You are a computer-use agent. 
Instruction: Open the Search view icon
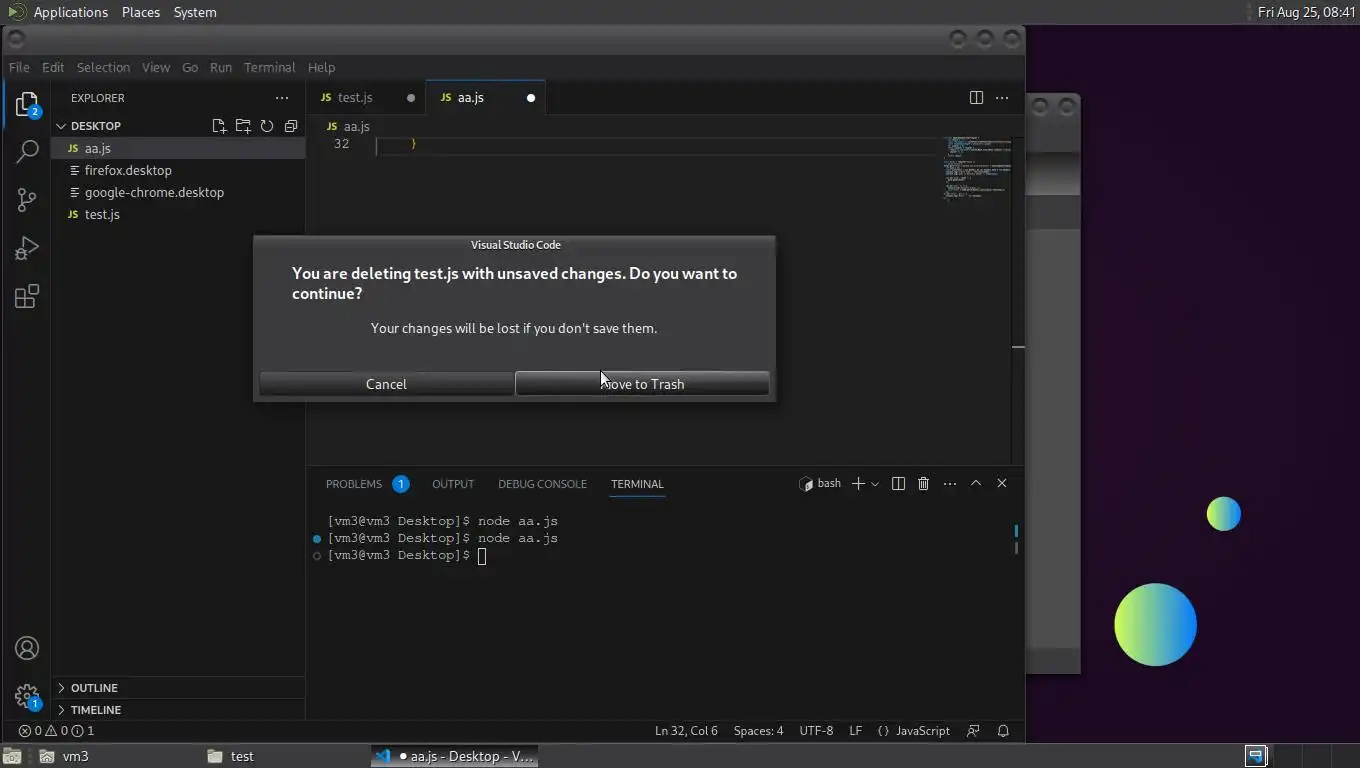pyautogui.click(x=27, y=152)
